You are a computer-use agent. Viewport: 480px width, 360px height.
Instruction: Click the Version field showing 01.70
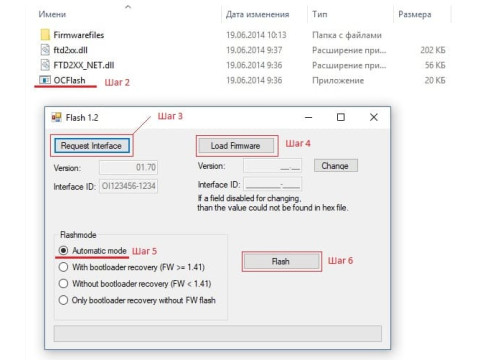click(x=128, y=167)
